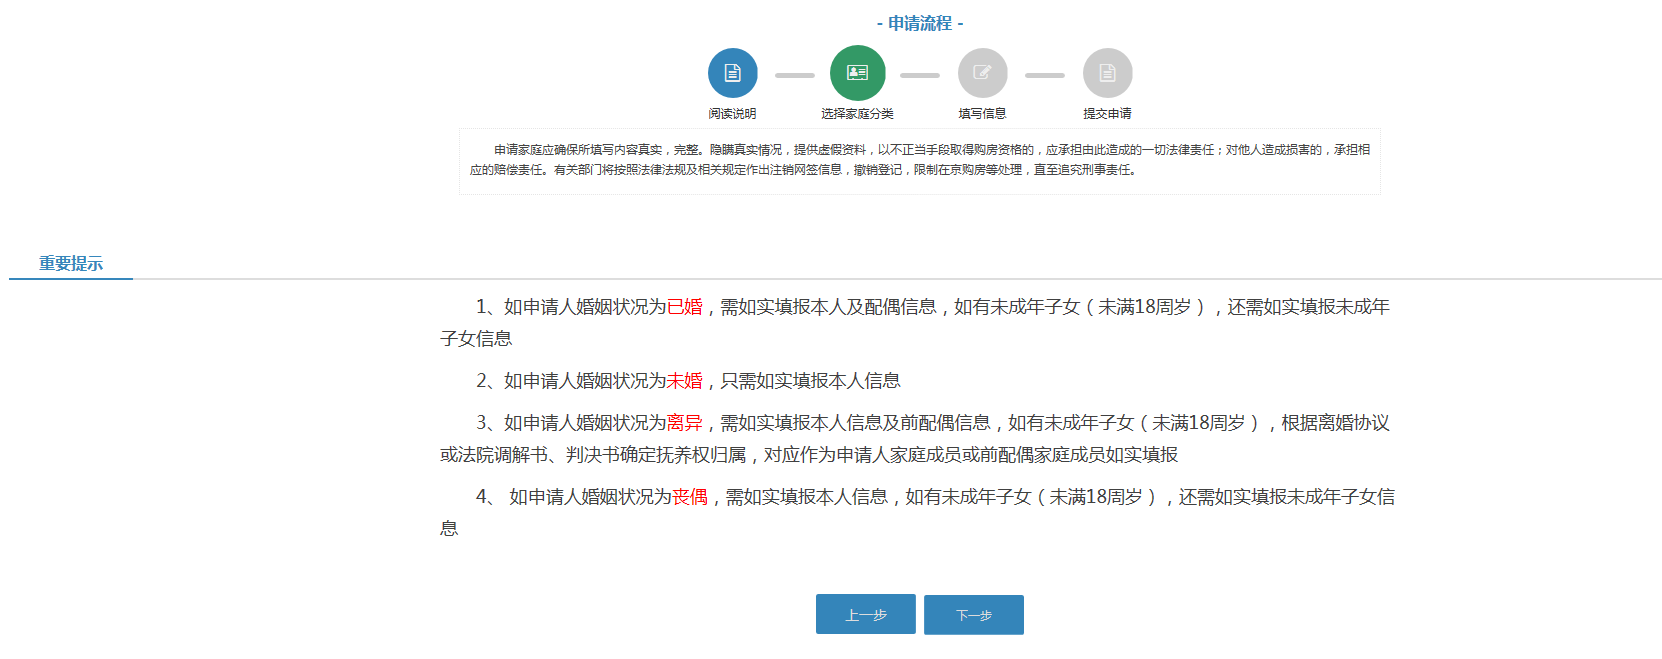Click the red 离异 text
The width and height of the screenshot is (1662, 659).
click(685, 423)
